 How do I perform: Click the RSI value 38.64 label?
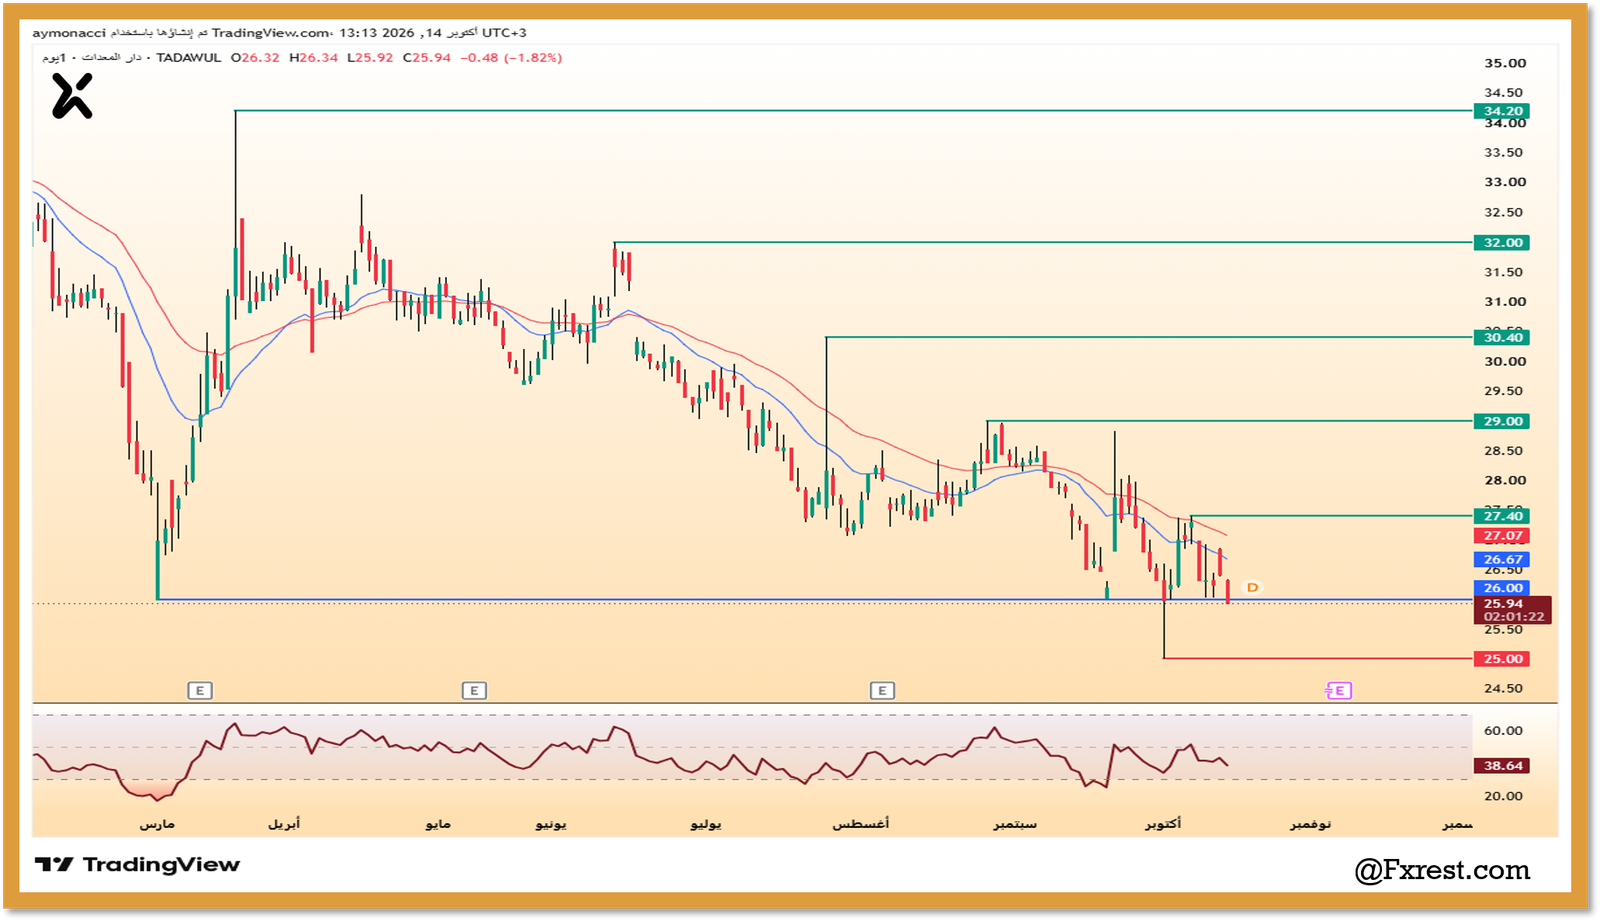click(x=1502, y=766)
